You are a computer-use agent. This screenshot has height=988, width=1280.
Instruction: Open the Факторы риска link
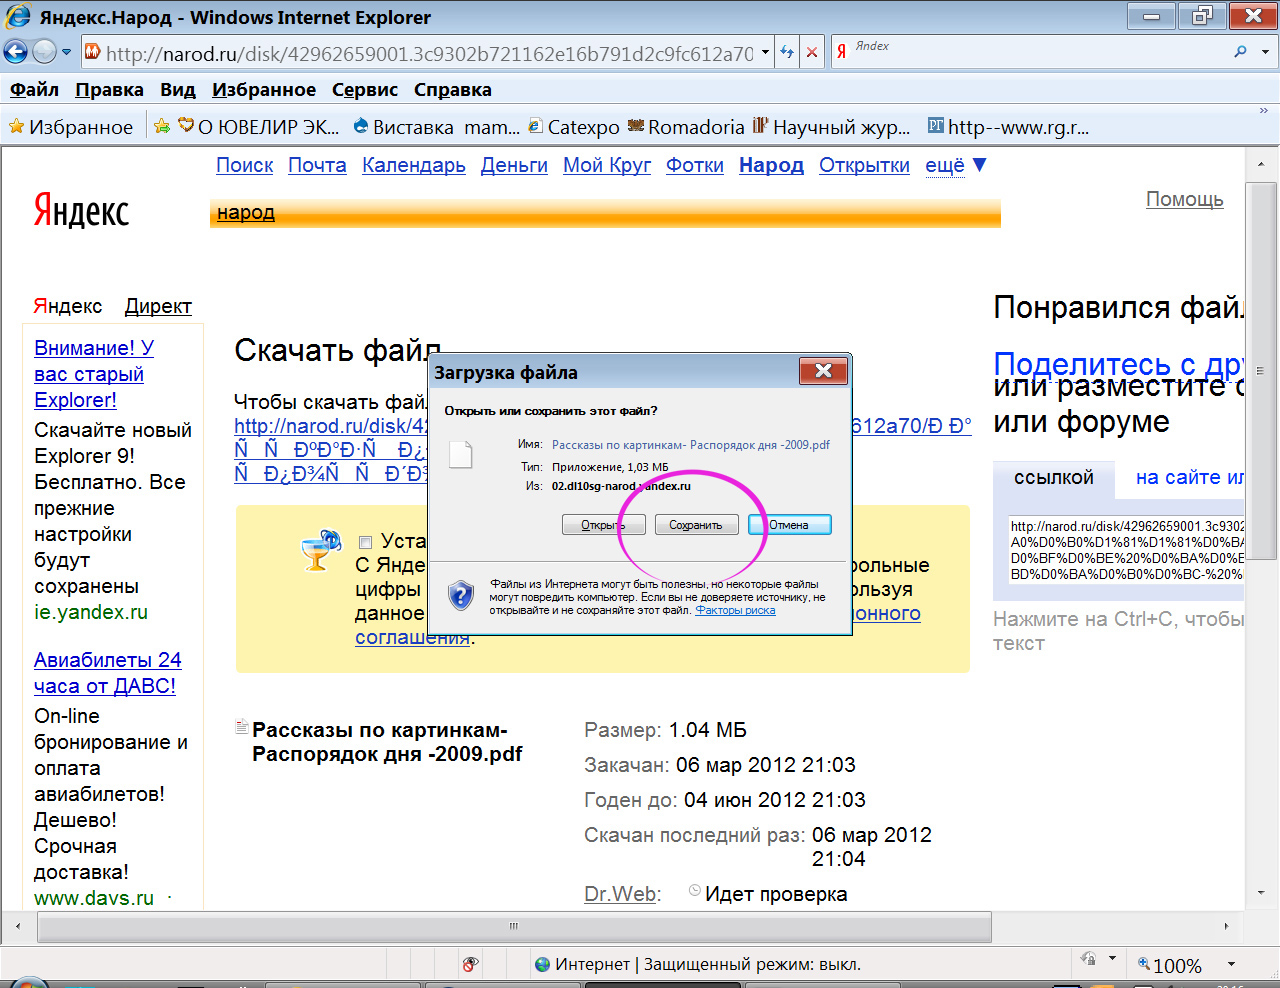(x=735, y=610)
